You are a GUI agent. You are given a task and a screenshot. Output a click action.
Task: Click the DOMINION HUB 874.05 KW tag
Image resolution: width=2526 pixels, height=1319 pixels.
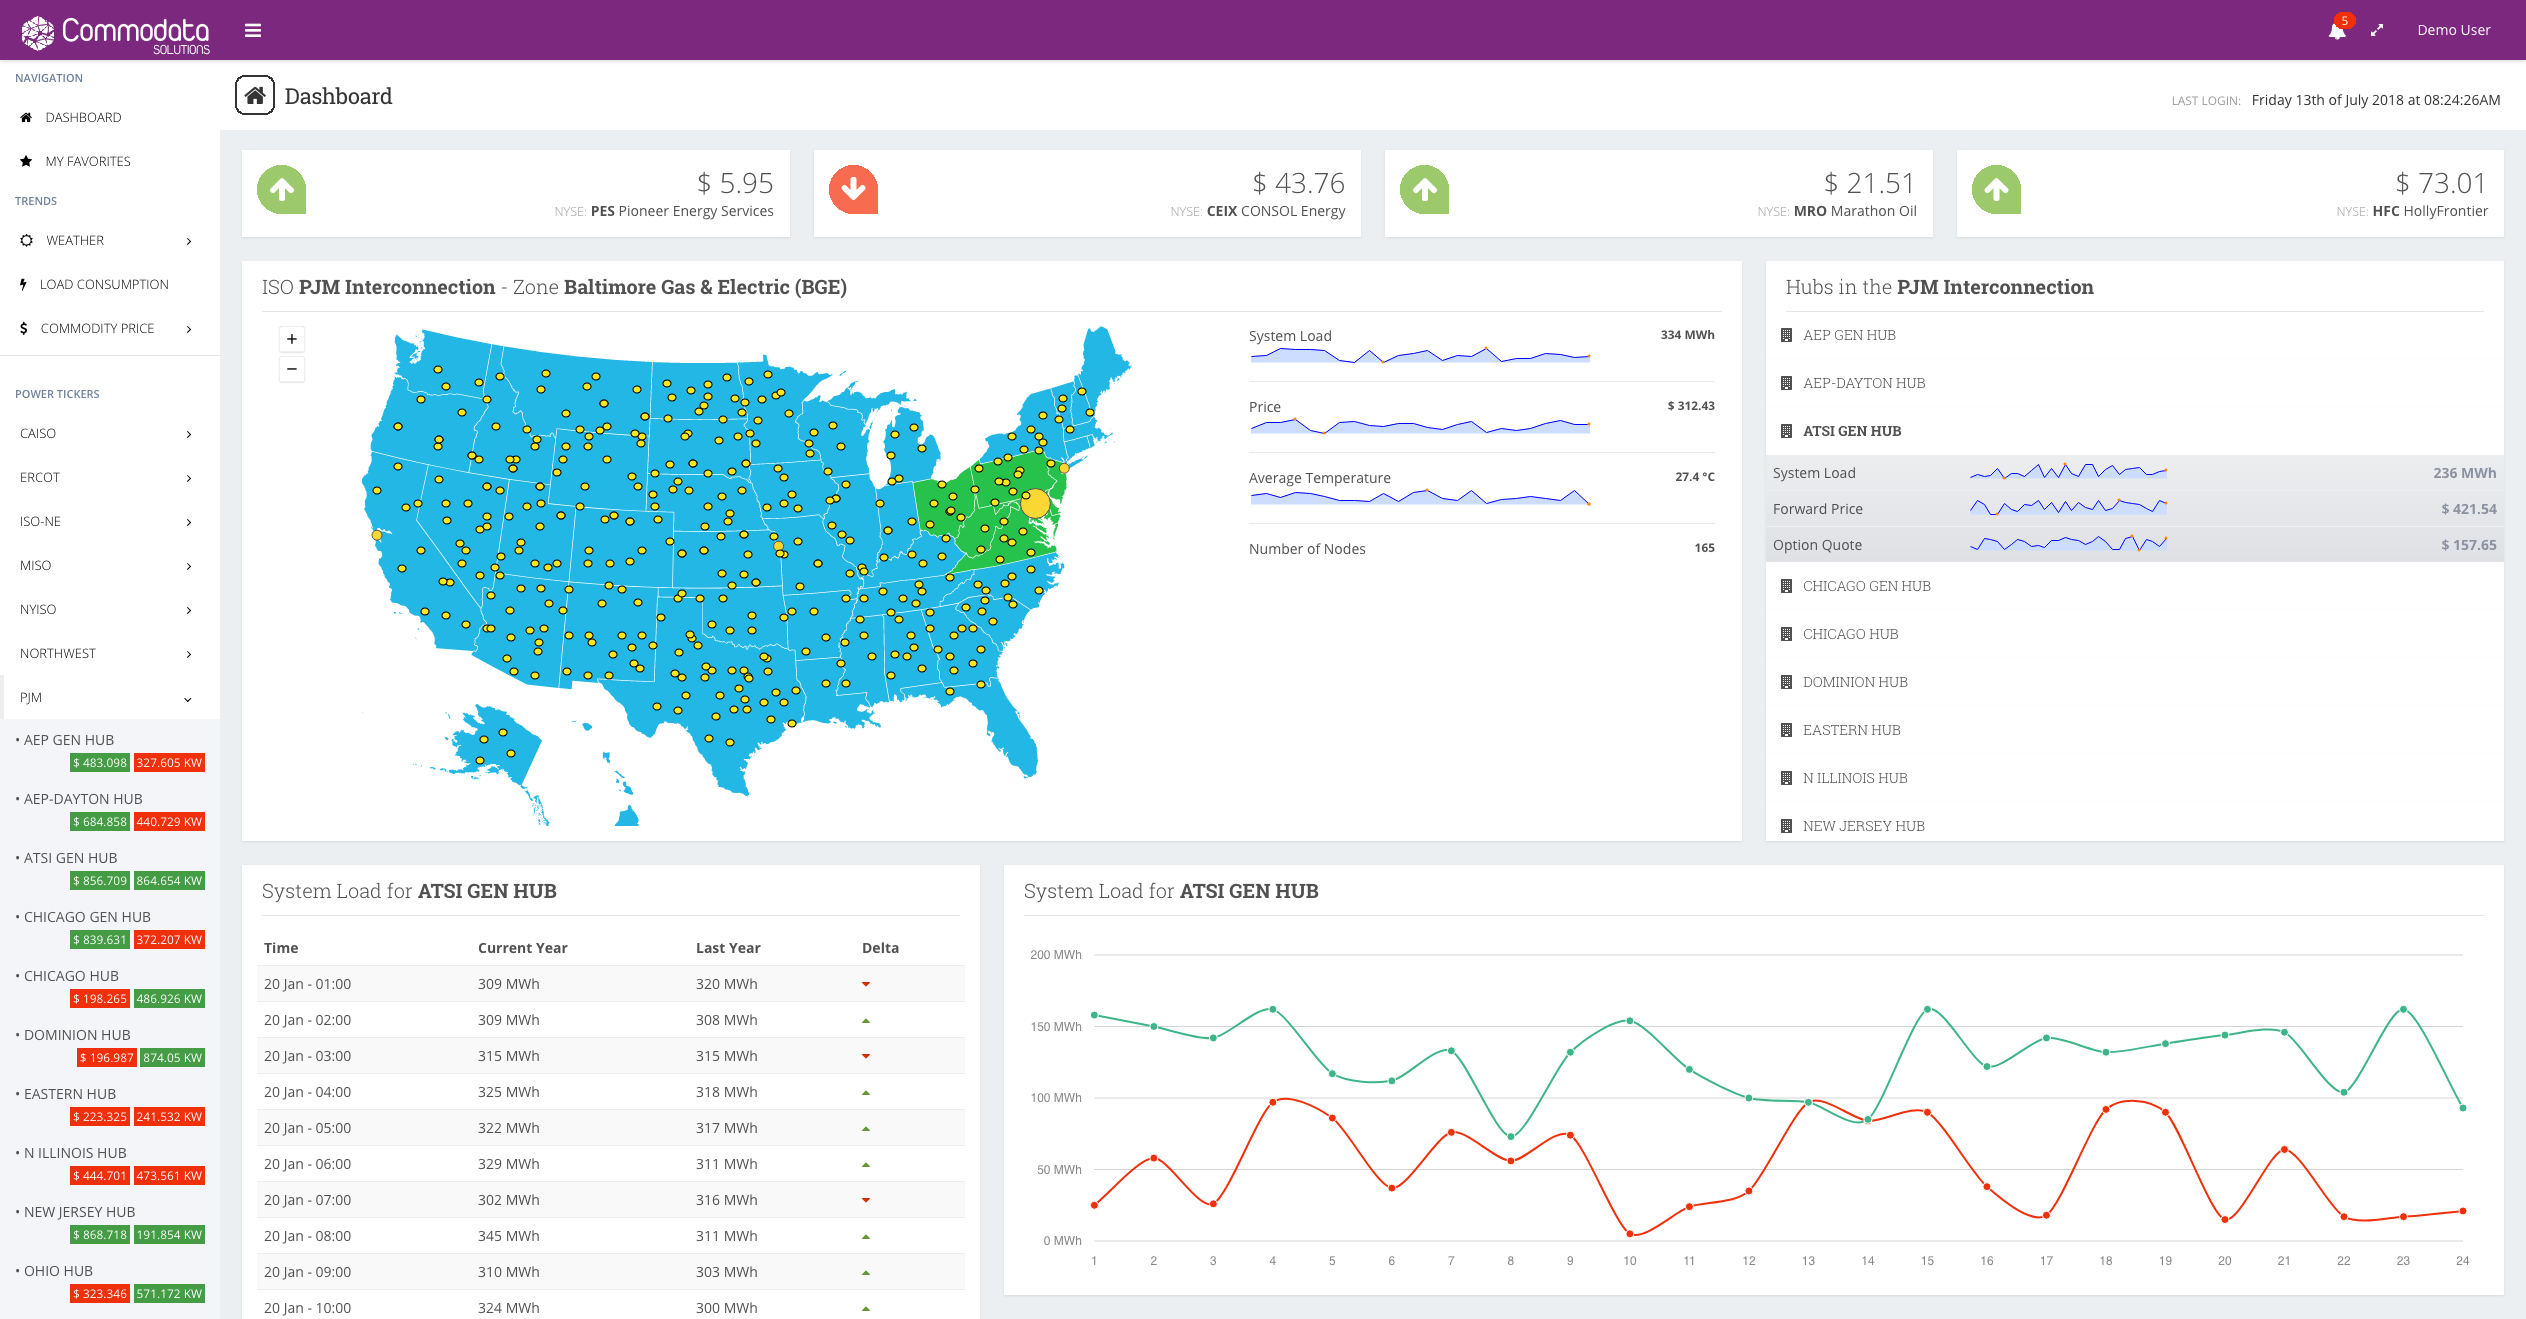(172, 1058)
